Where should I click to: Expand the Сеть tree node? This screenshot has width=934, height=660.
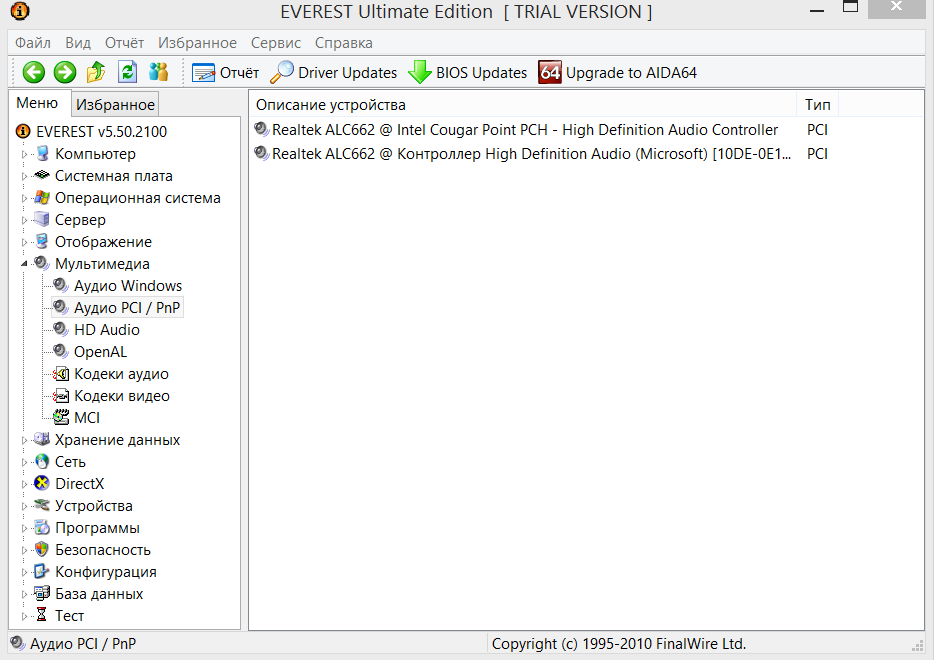[x=24, y=462]
